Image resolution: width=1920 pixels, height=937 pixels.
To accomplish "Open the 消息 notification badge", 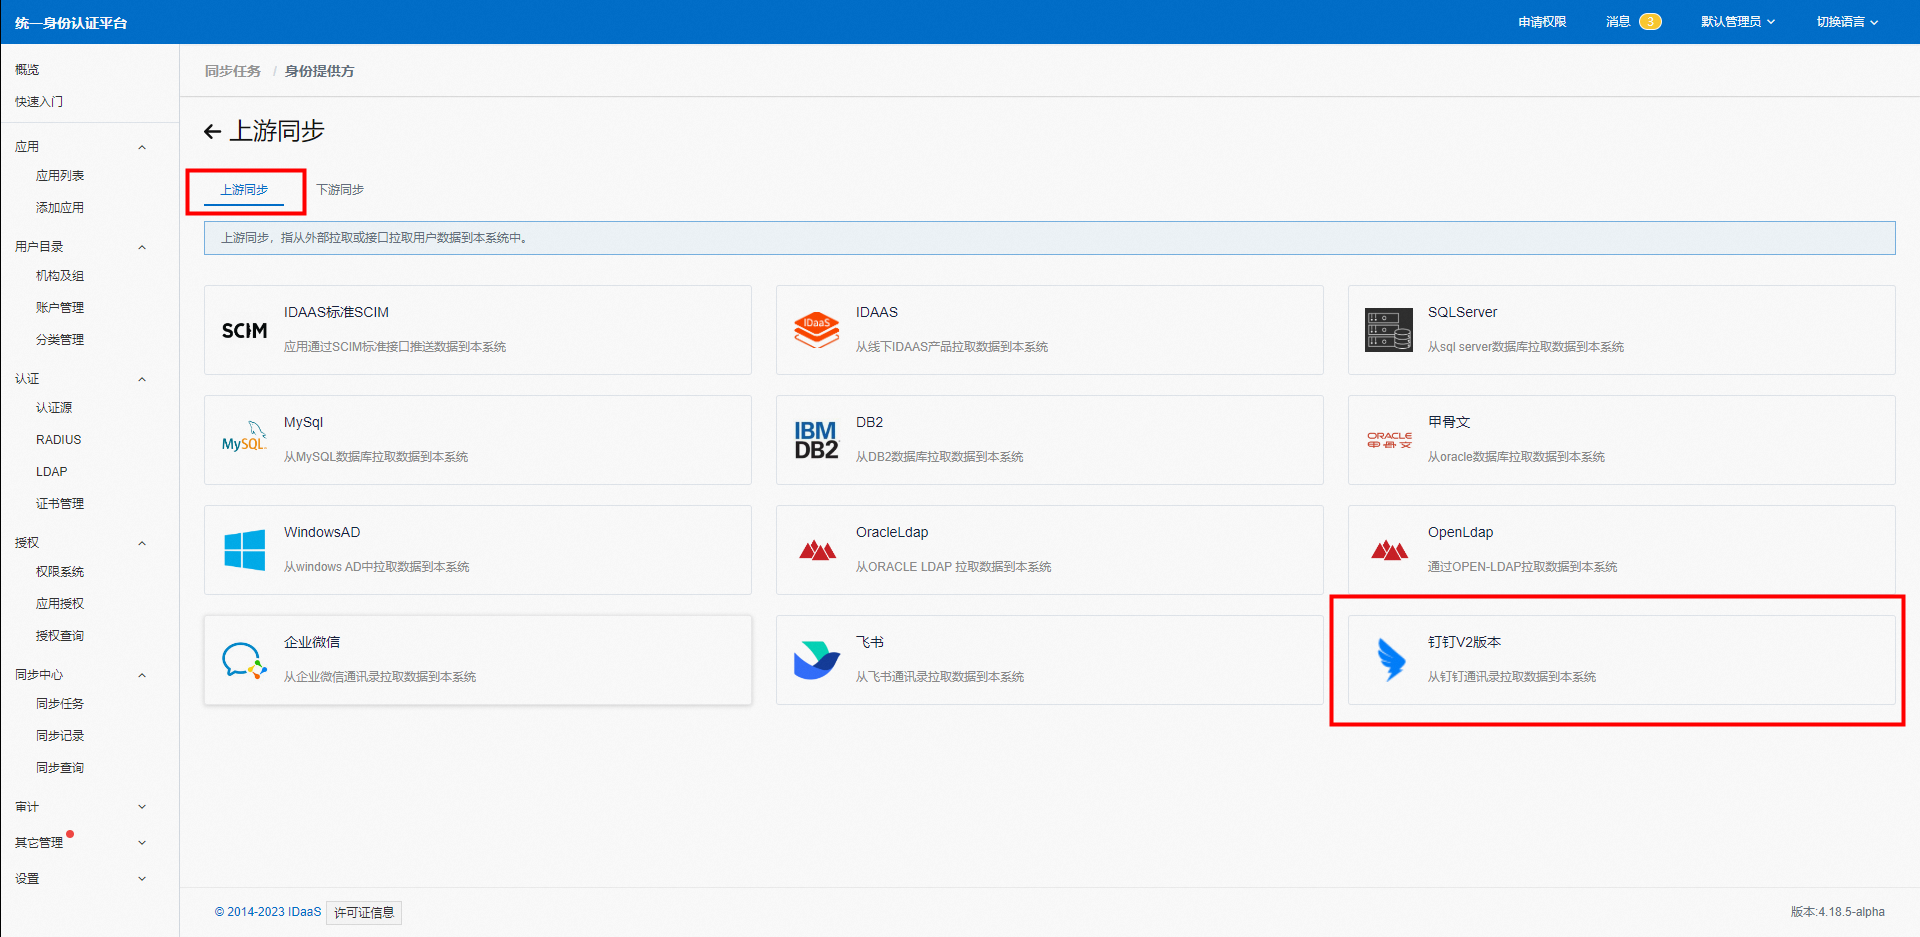I will 1649,22.
